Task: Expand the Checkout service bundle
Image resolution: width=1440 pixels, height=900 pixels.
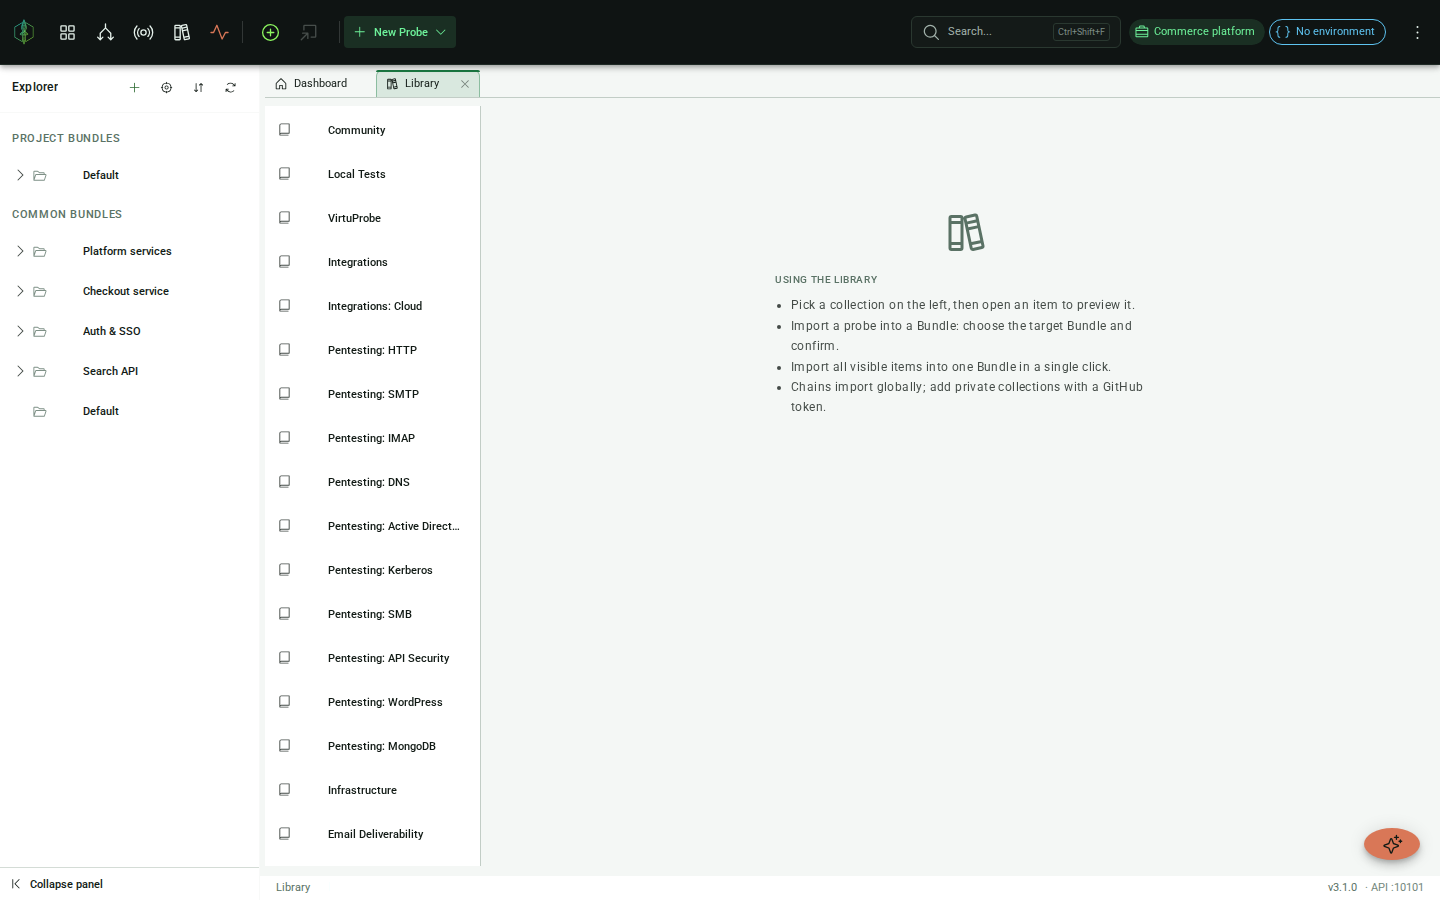Action: point(19,291)
